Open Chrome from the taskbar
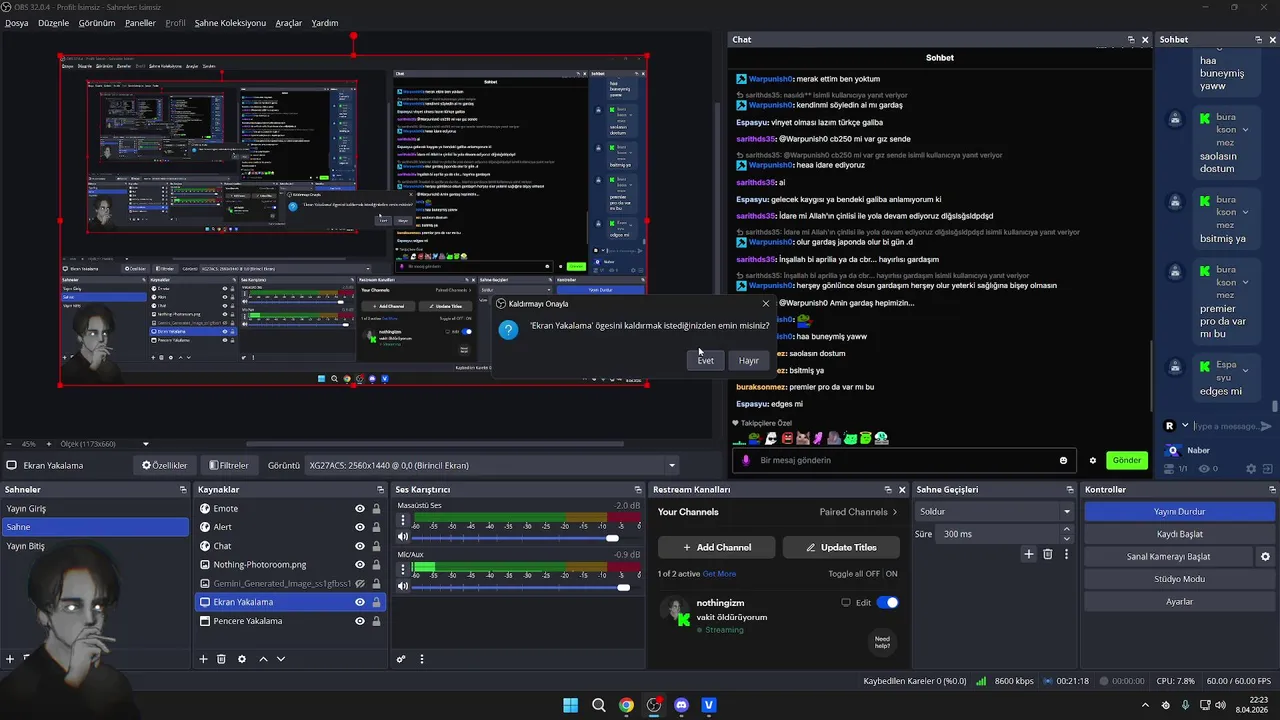 [x=626, y=705]
